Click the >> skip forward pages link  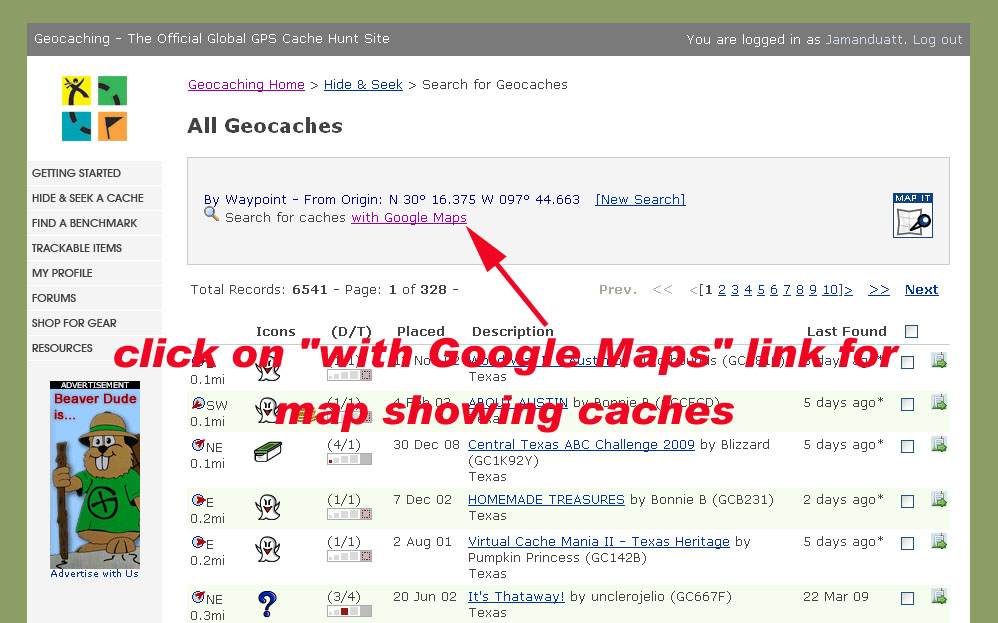point(879,290)
